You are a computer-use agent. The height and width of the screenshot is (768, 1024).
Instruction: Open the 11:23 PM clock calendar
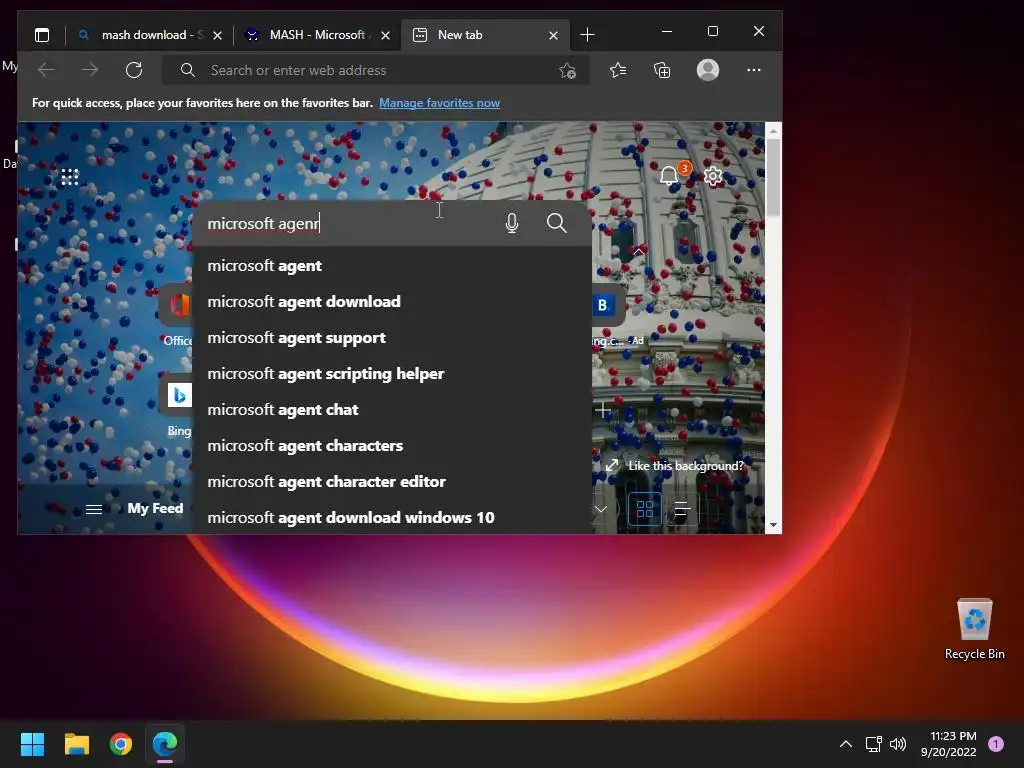coord(949,744)
